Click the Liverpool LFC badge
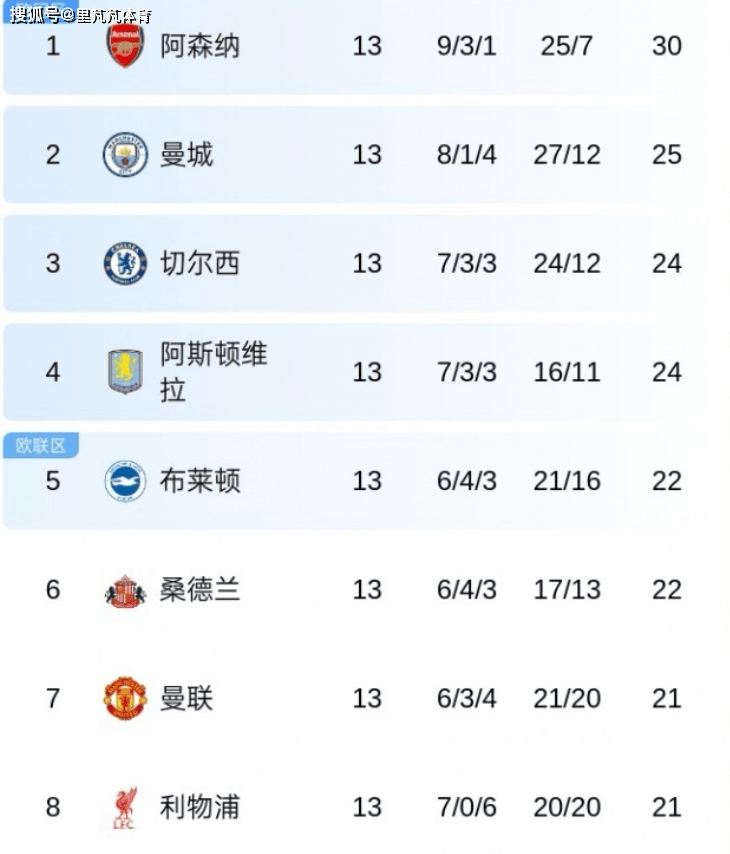730x854 pixels. pos(125,808)
